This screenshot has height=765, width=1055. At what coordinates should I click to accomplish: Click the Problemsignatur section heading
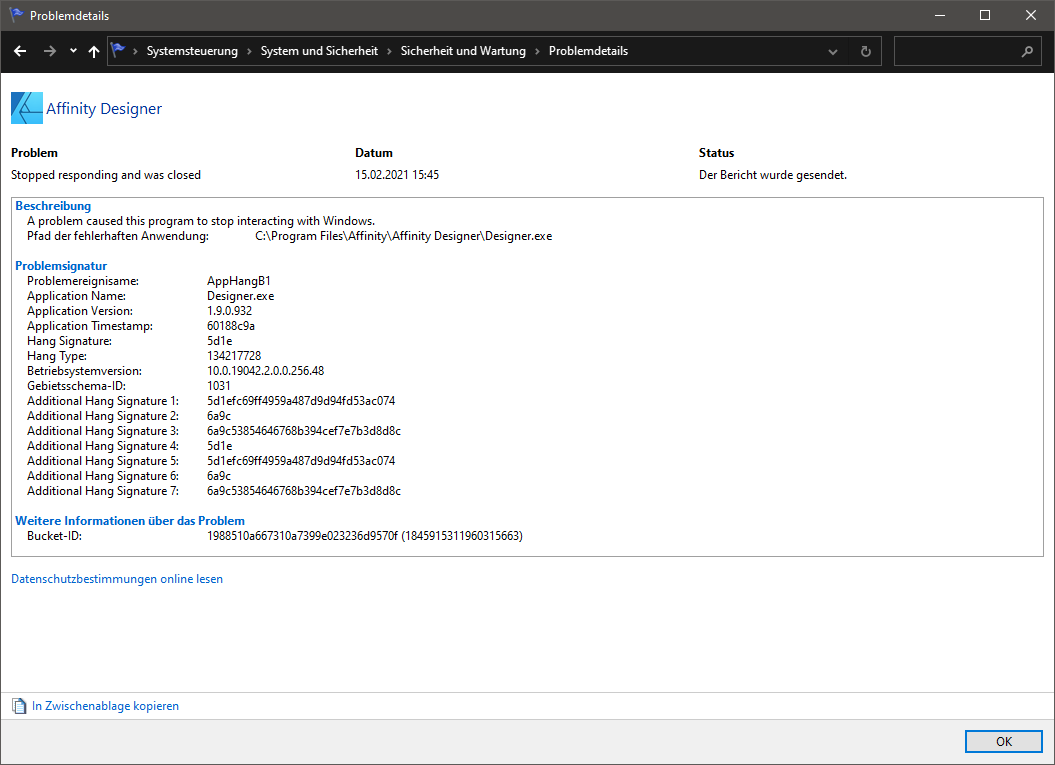61,266
